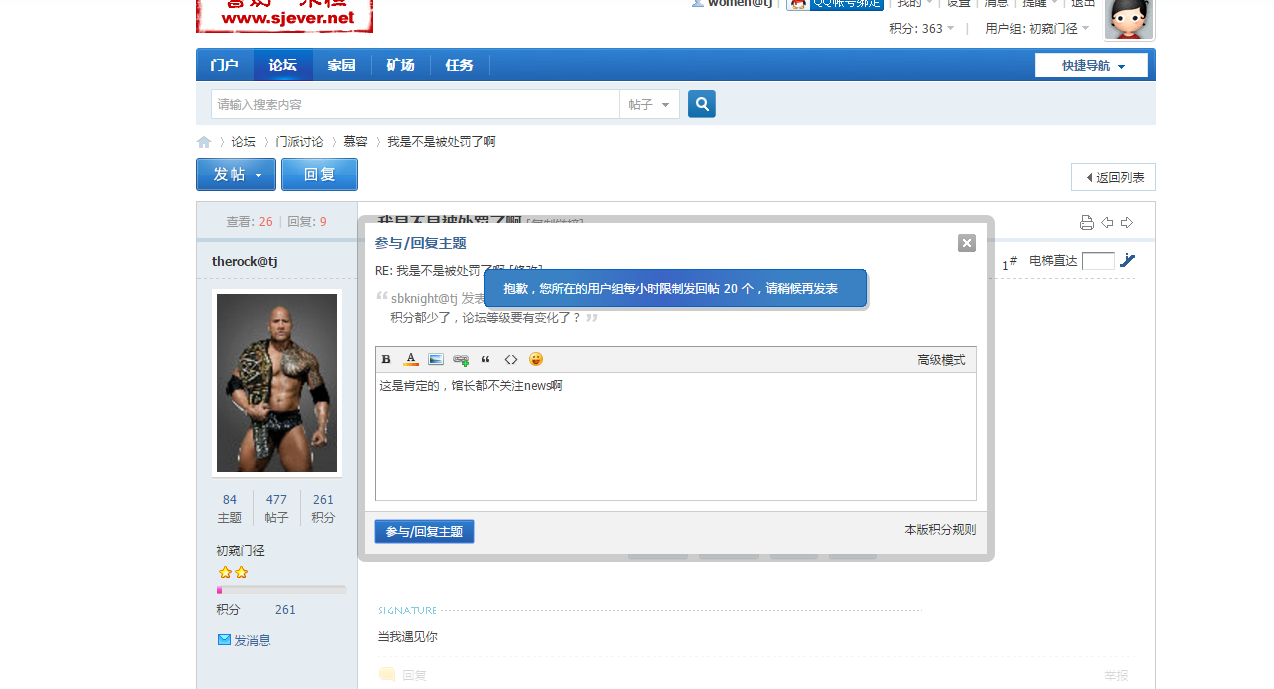
Task: Click the 设置 settings link
Action: [x=959, y=4]
